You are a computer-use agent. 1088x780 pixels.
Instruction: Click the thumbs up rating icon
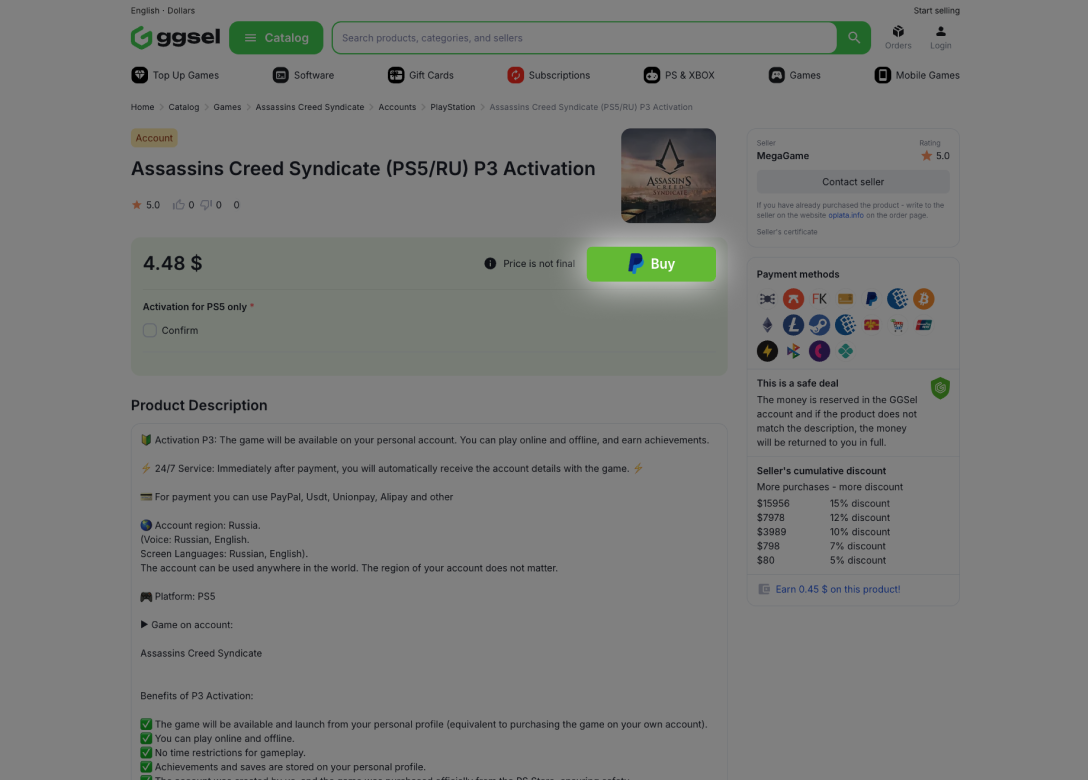(178, 205)
